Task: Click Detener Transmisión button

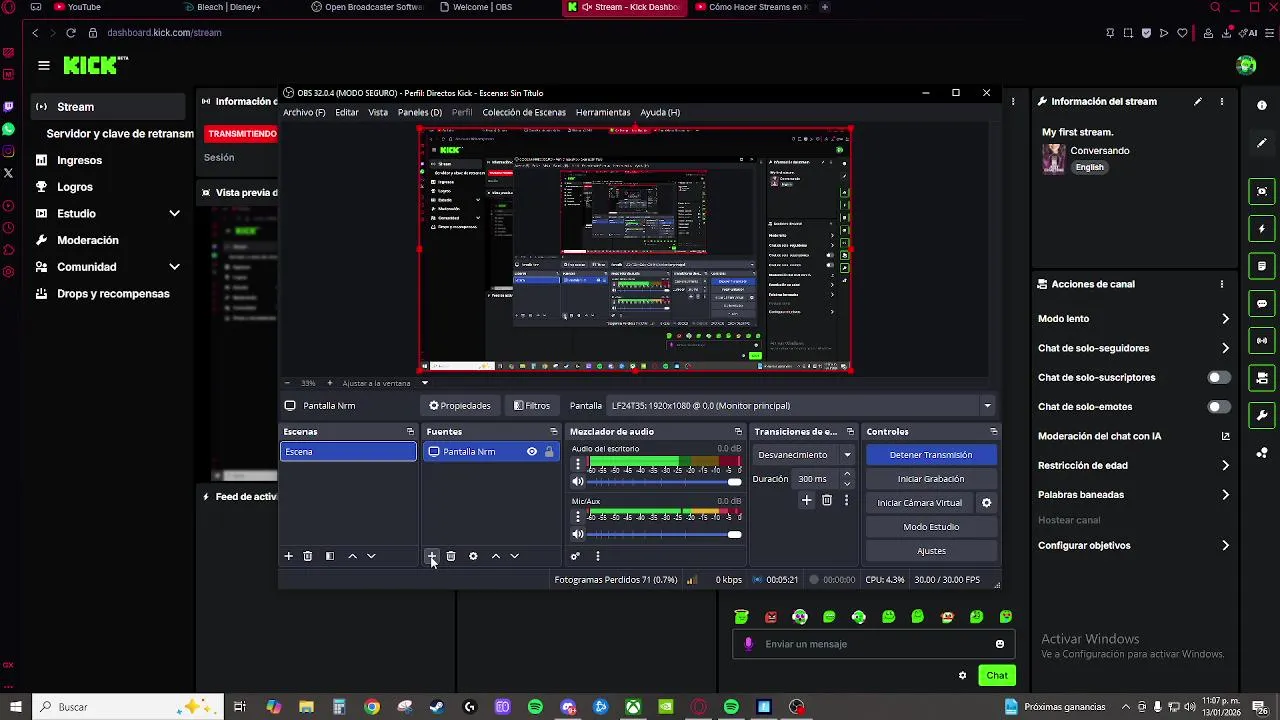Action: click(931, 455)
